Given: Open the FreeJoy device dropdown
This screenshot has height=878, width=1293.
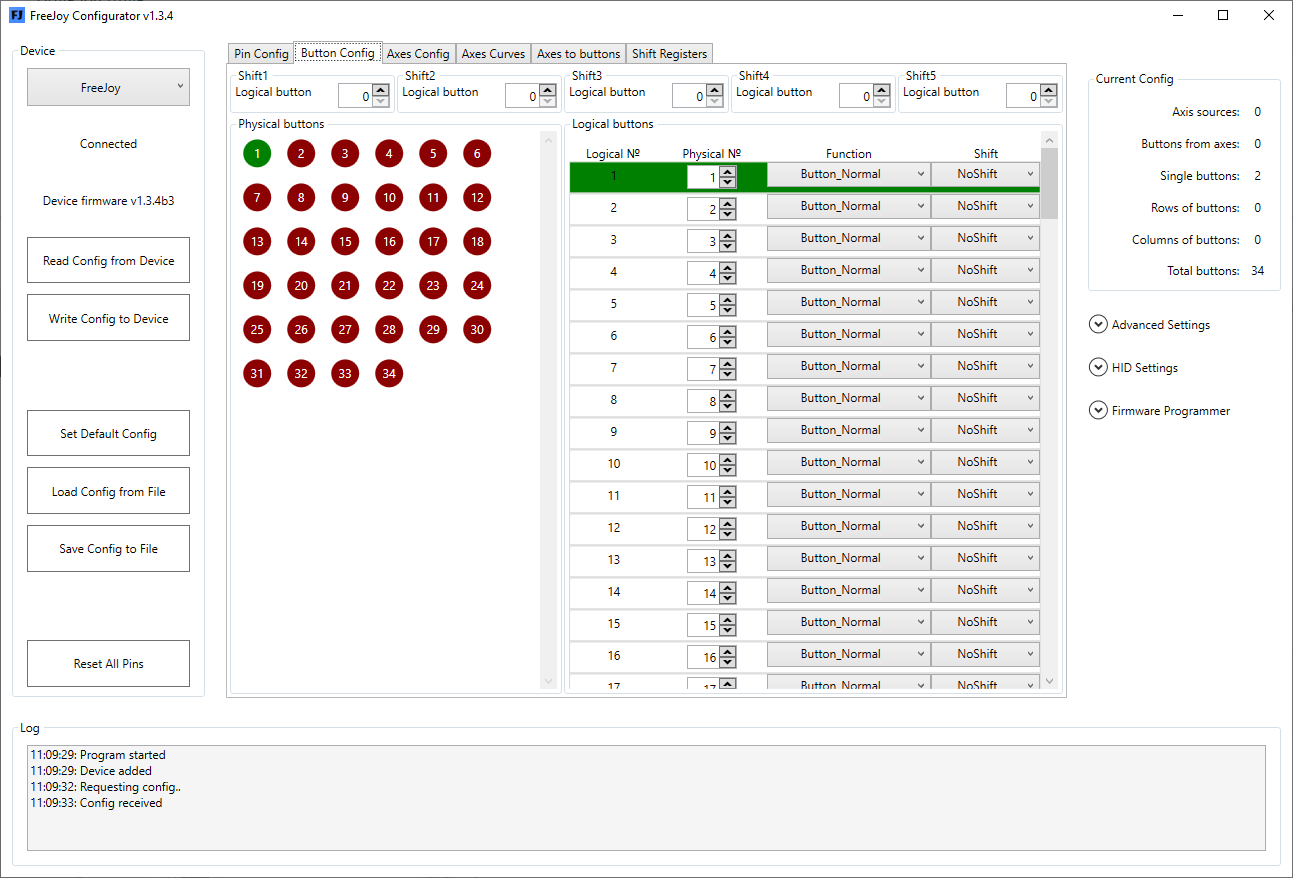Looking at the screenshot, I should pos(108,87).
